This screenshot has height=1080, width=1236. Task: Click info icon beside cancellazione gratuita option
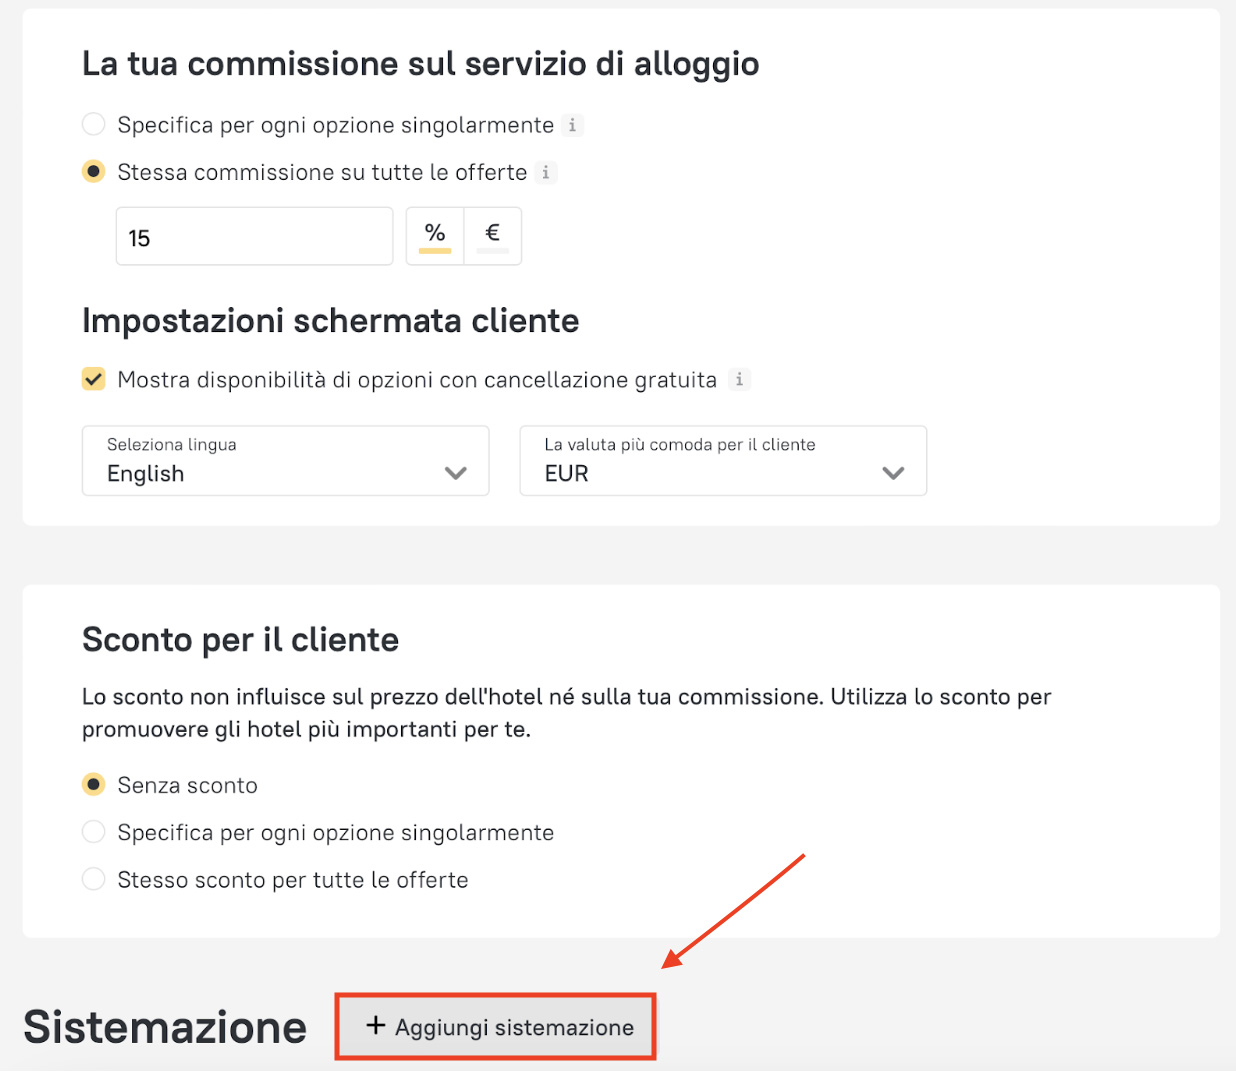pyautogui.click(x=739, y=379)
